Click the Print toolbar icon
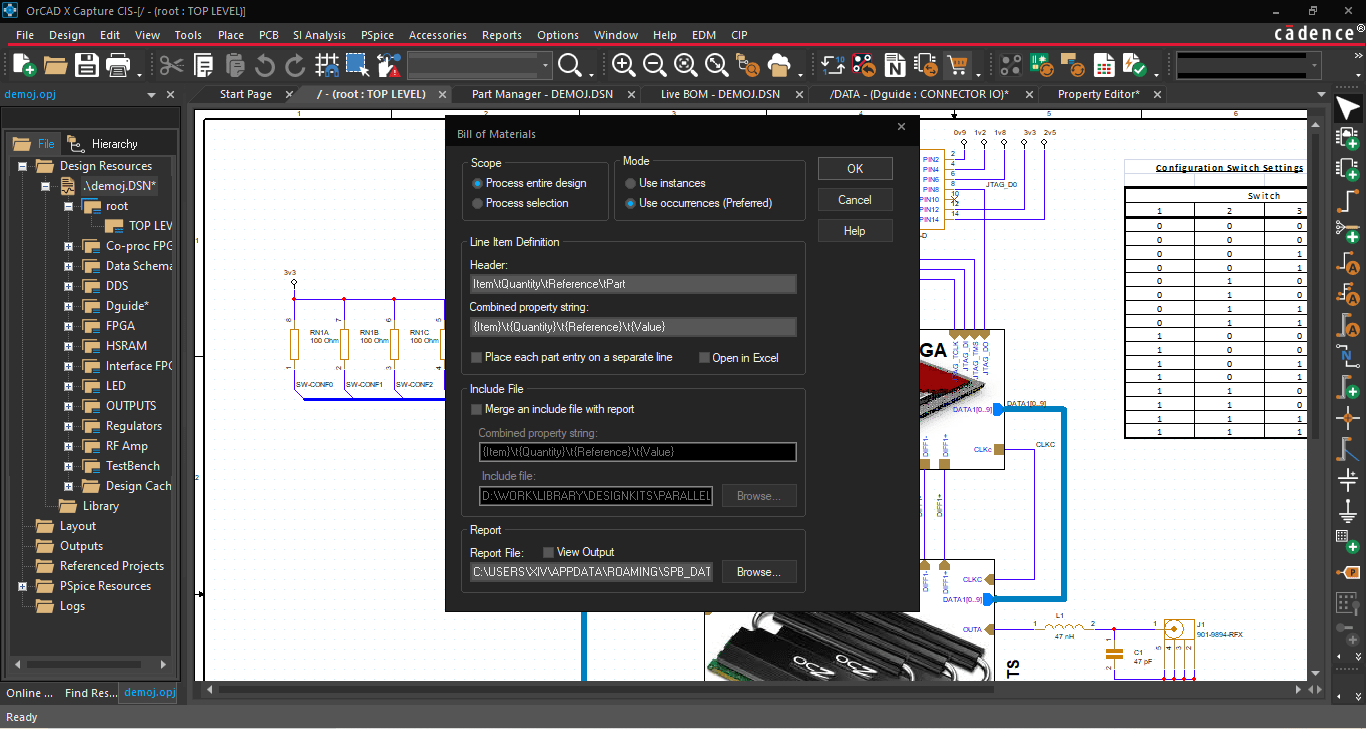The height and width of the screenshot is (729, 1366). click(118, 66)
